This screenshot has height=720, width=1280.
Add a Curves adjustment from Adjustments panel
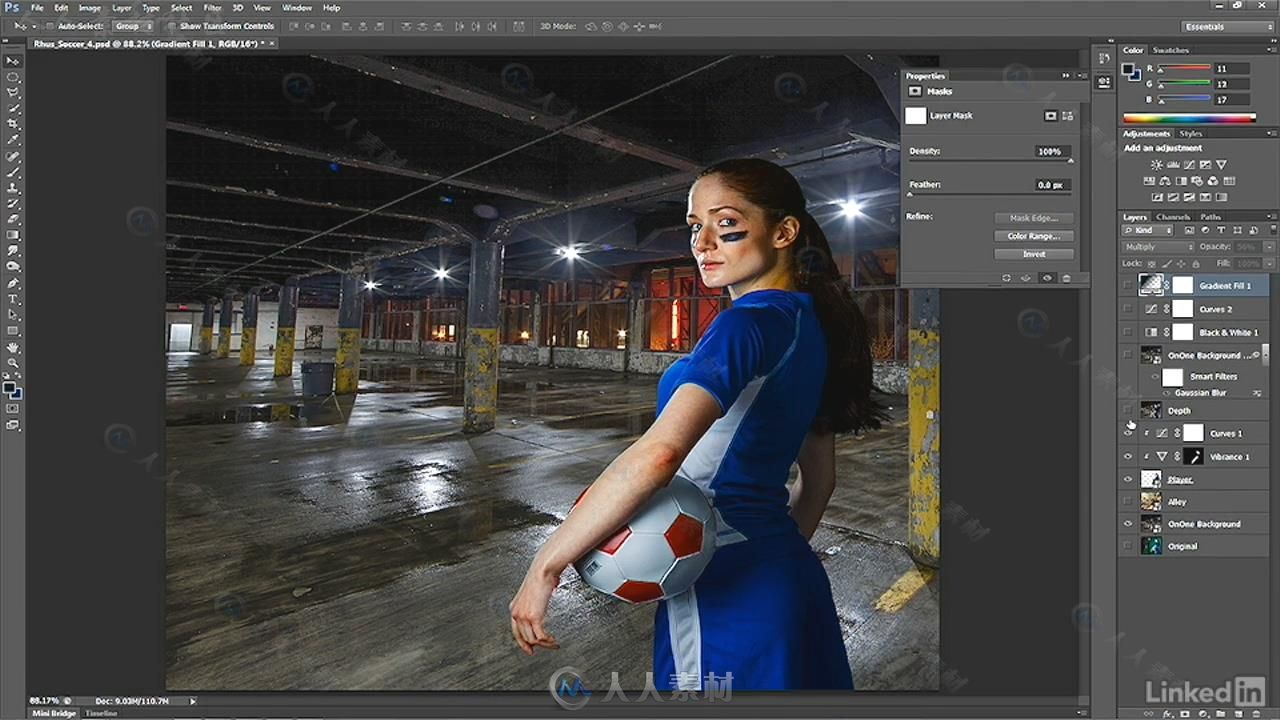(1189, 165)
